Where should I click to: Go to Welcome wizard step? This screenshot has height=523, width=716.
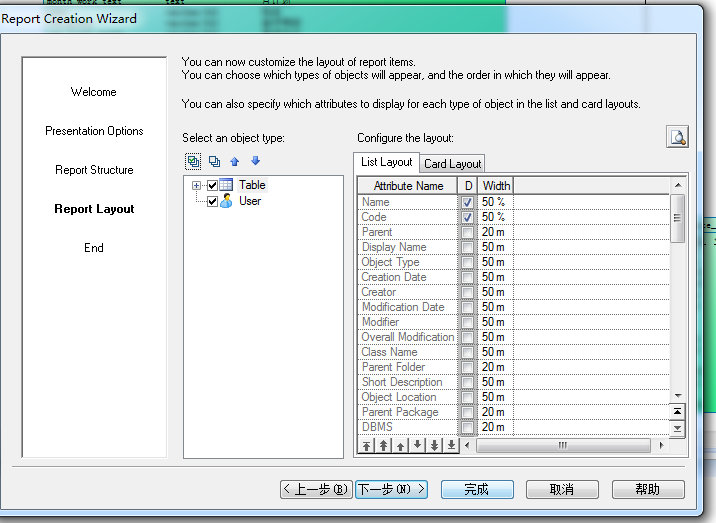(94, 92)
